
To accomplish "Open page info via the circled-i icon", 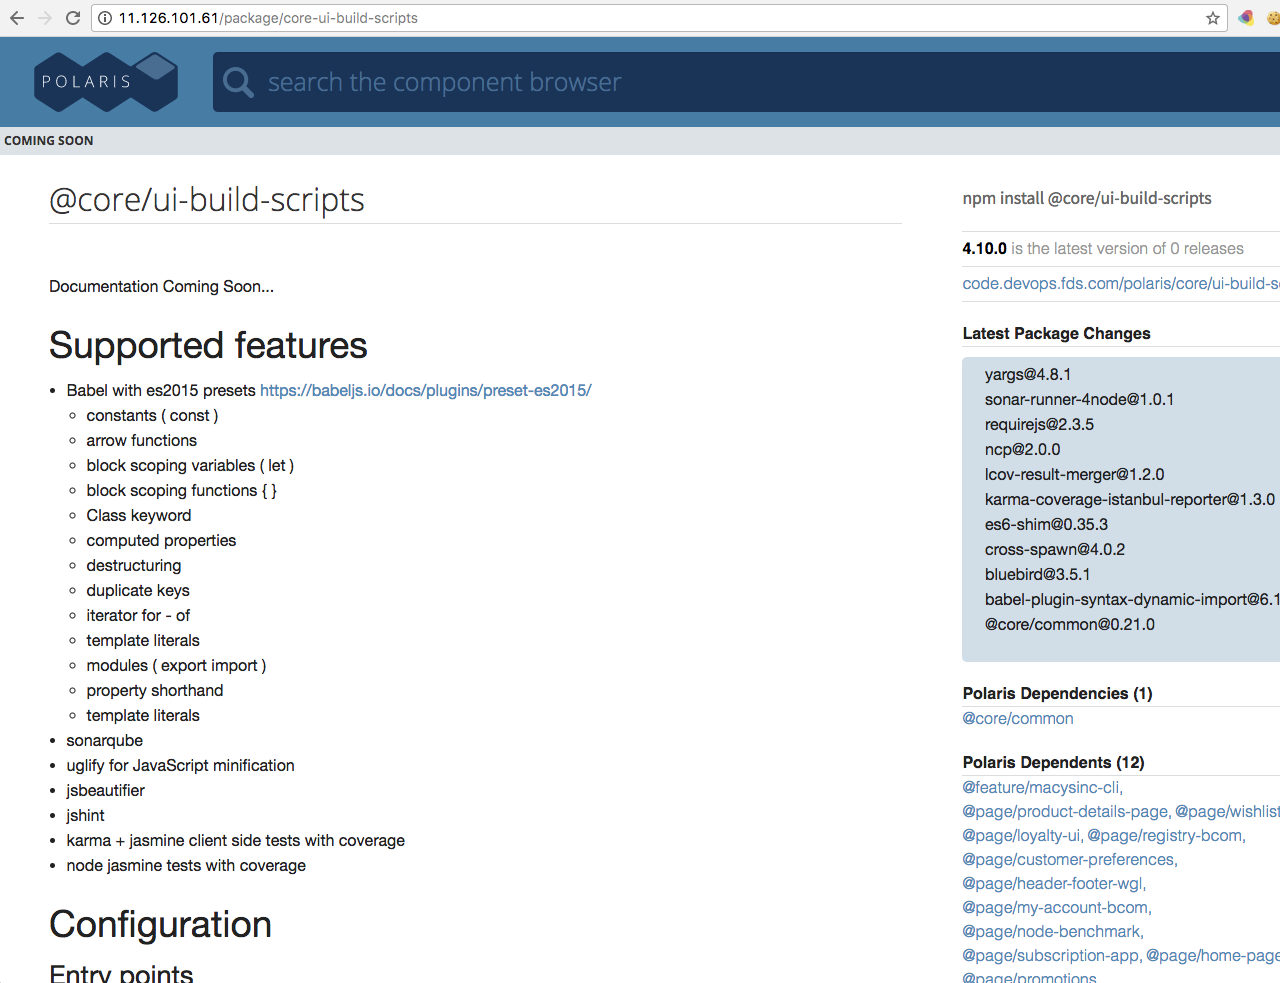I will (x=106, y=17).
